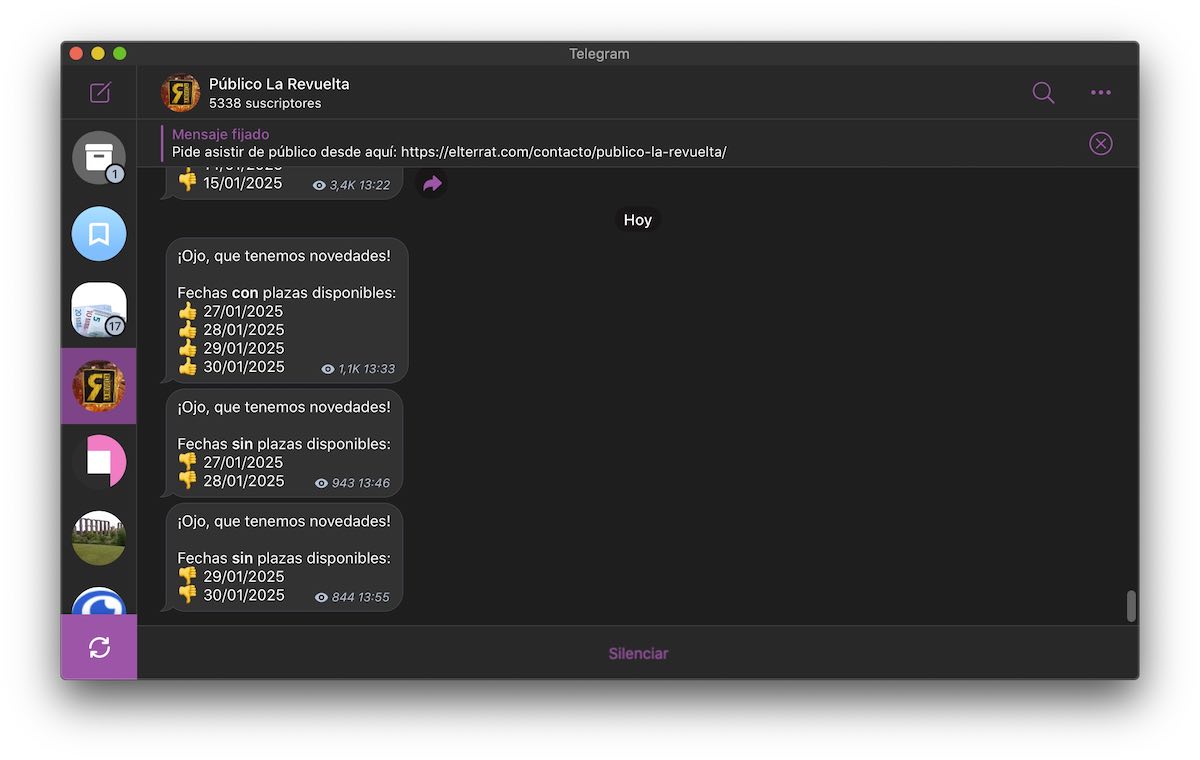The width and height of the screenshot is (1200, 760).
Task: Click the 5338 suscriptores label
Action: [265, 103]
